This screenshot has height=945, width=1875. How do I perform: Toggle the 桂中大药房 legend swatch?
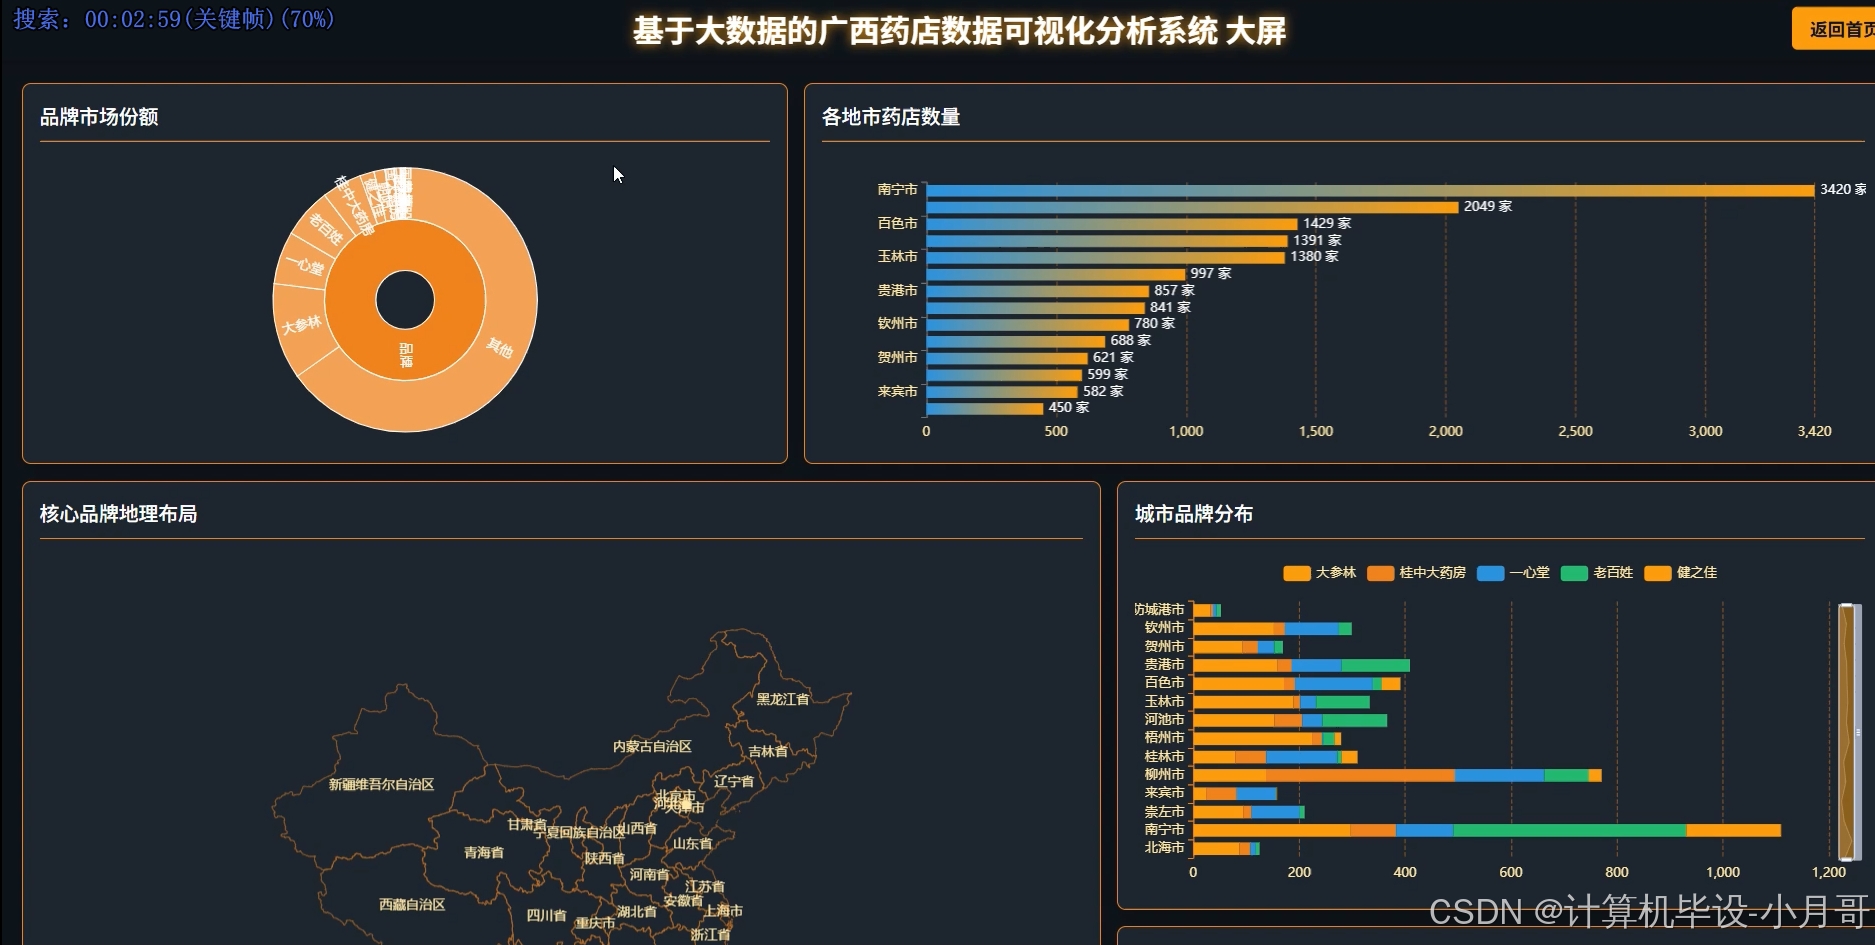[1380, 573]
